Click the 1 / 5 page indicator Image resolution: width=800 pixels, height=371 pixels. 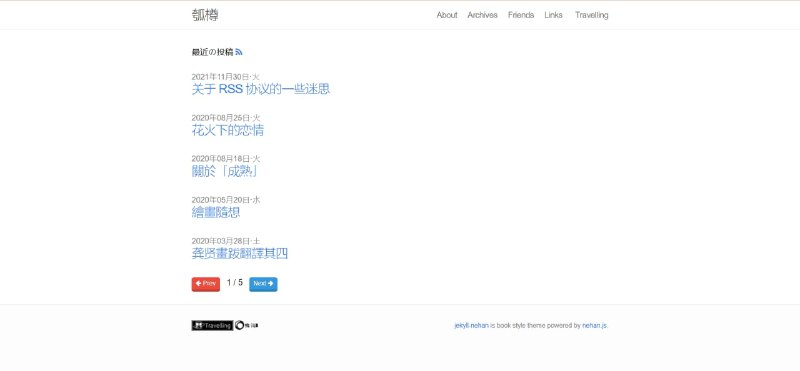click(x=235, y=282)
